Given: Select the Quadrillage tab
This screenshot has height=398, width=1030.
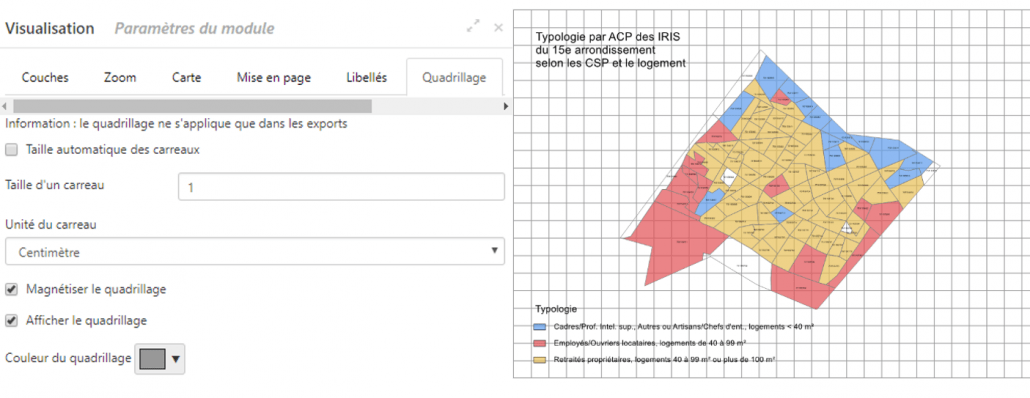Looking at the screenshot, I should click(x=455, y=77).
